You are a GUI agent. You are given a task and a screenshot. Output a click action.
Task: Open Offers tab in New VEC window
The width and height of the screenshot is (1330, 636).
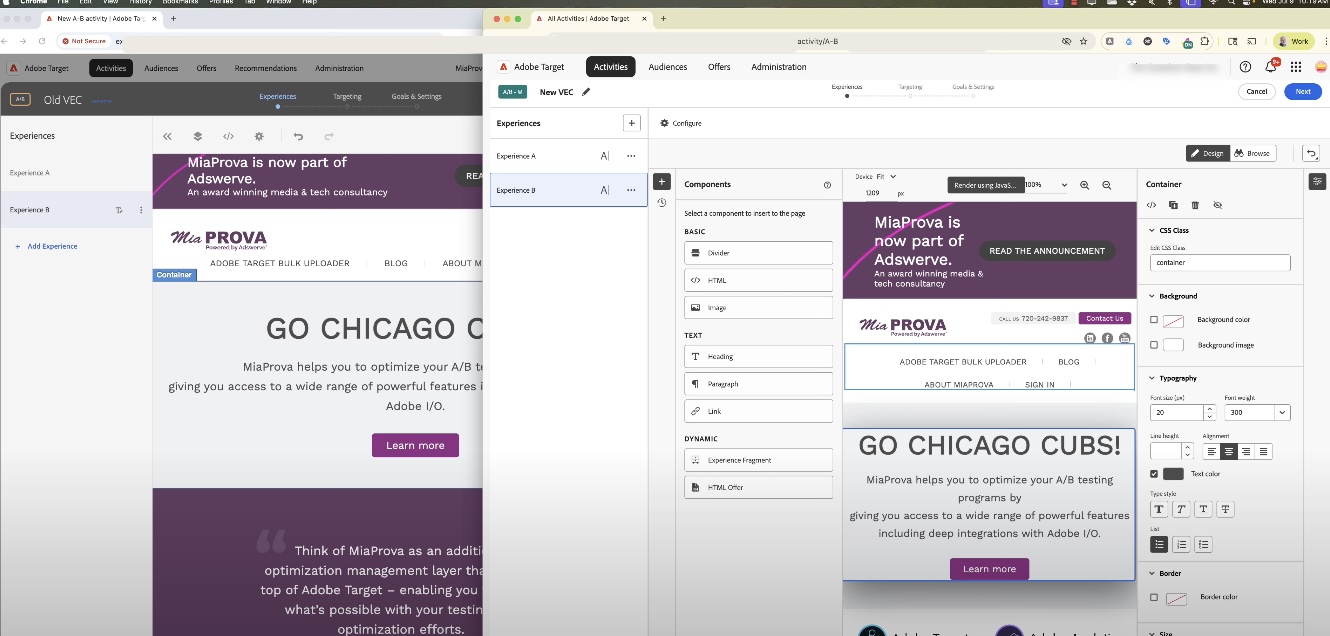(719, 67)
